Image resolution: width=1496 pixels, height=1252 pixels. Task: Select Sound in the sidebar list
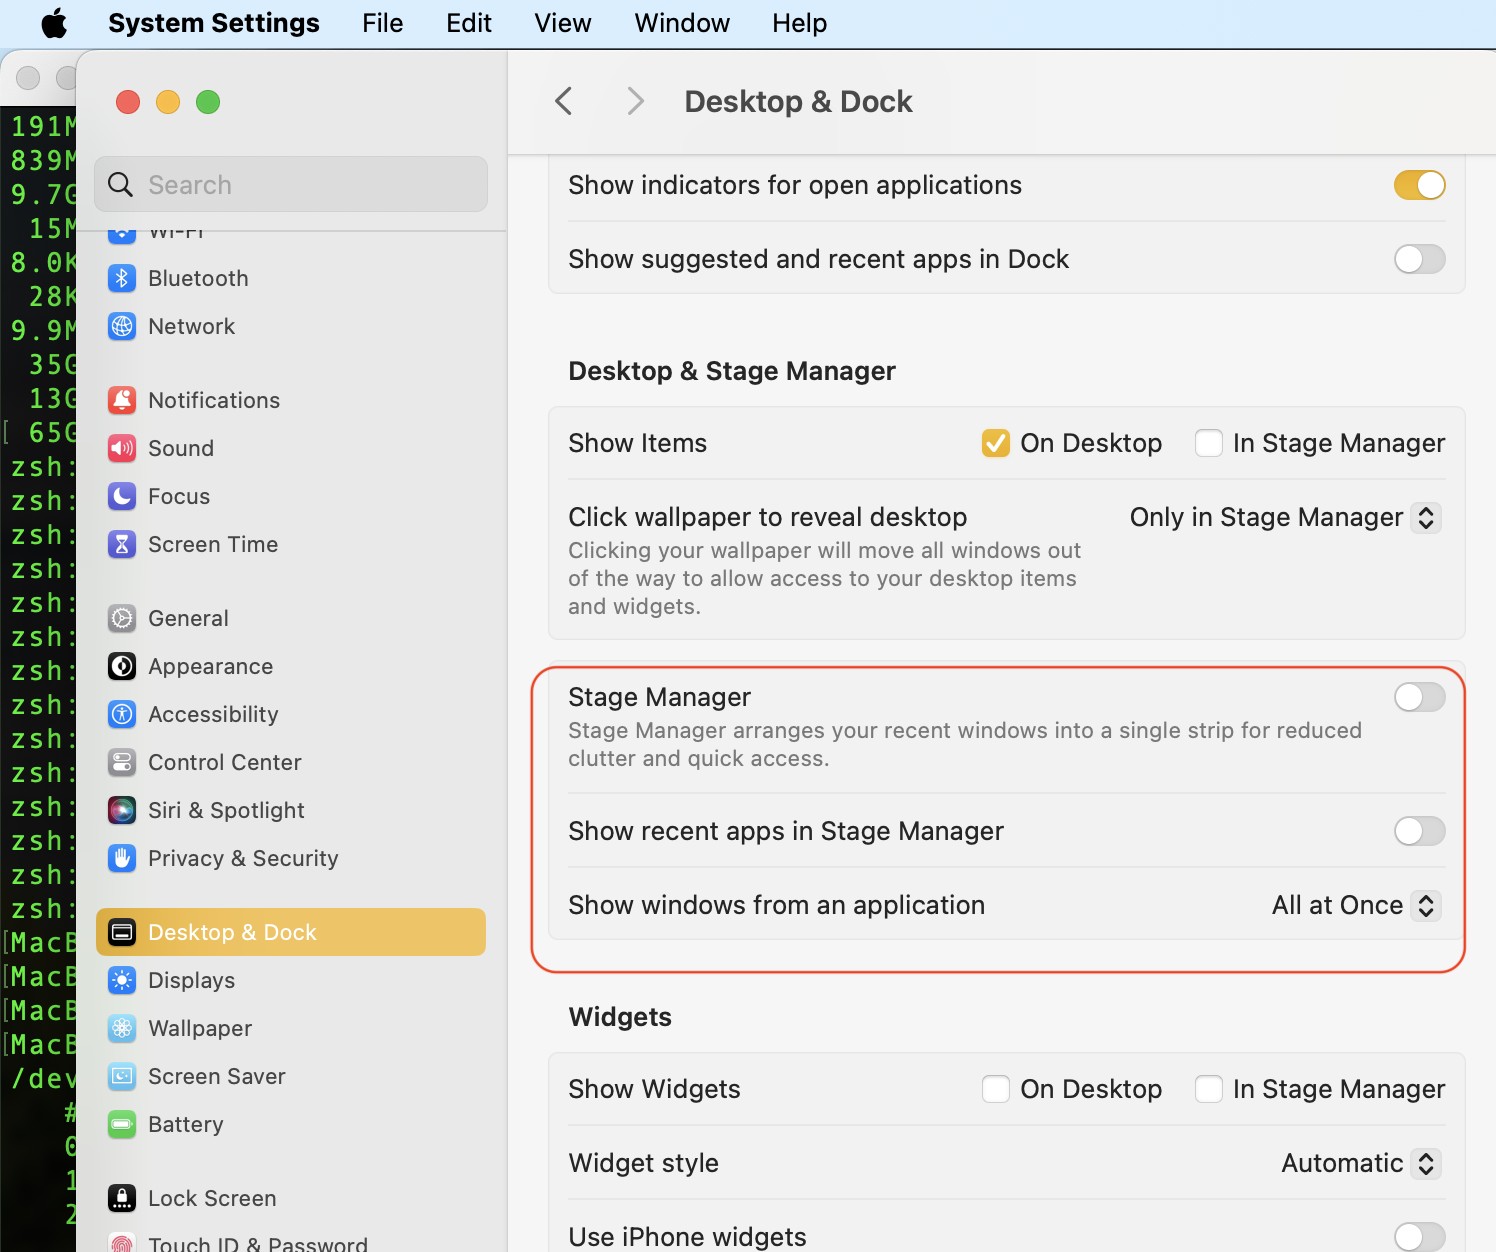click(291, 448)
